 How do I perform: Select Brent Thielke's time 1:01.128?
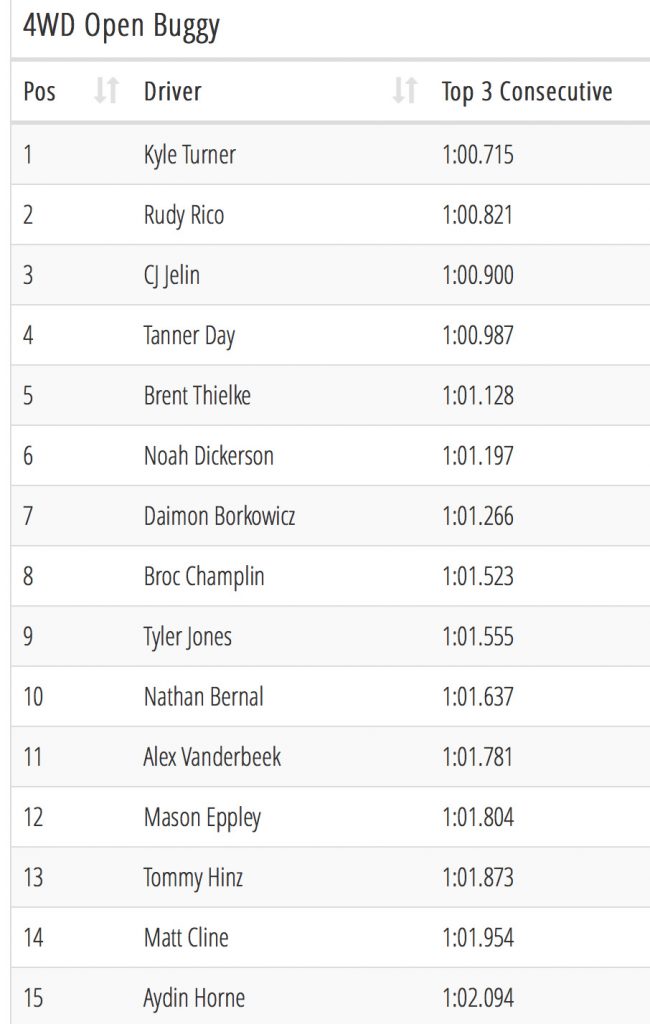478,396
